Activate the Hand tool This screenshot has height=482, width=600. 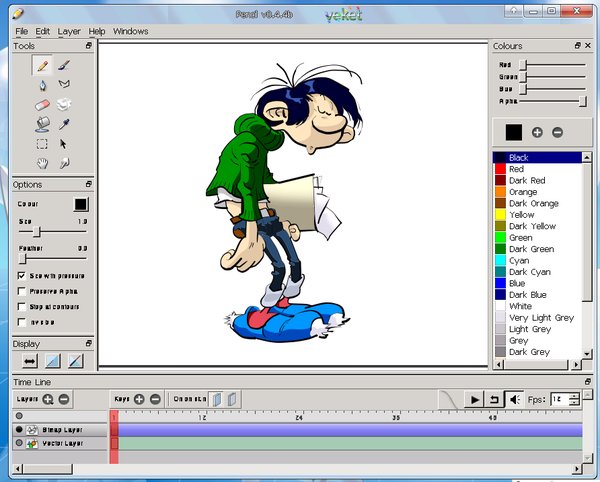click(42, 163)
